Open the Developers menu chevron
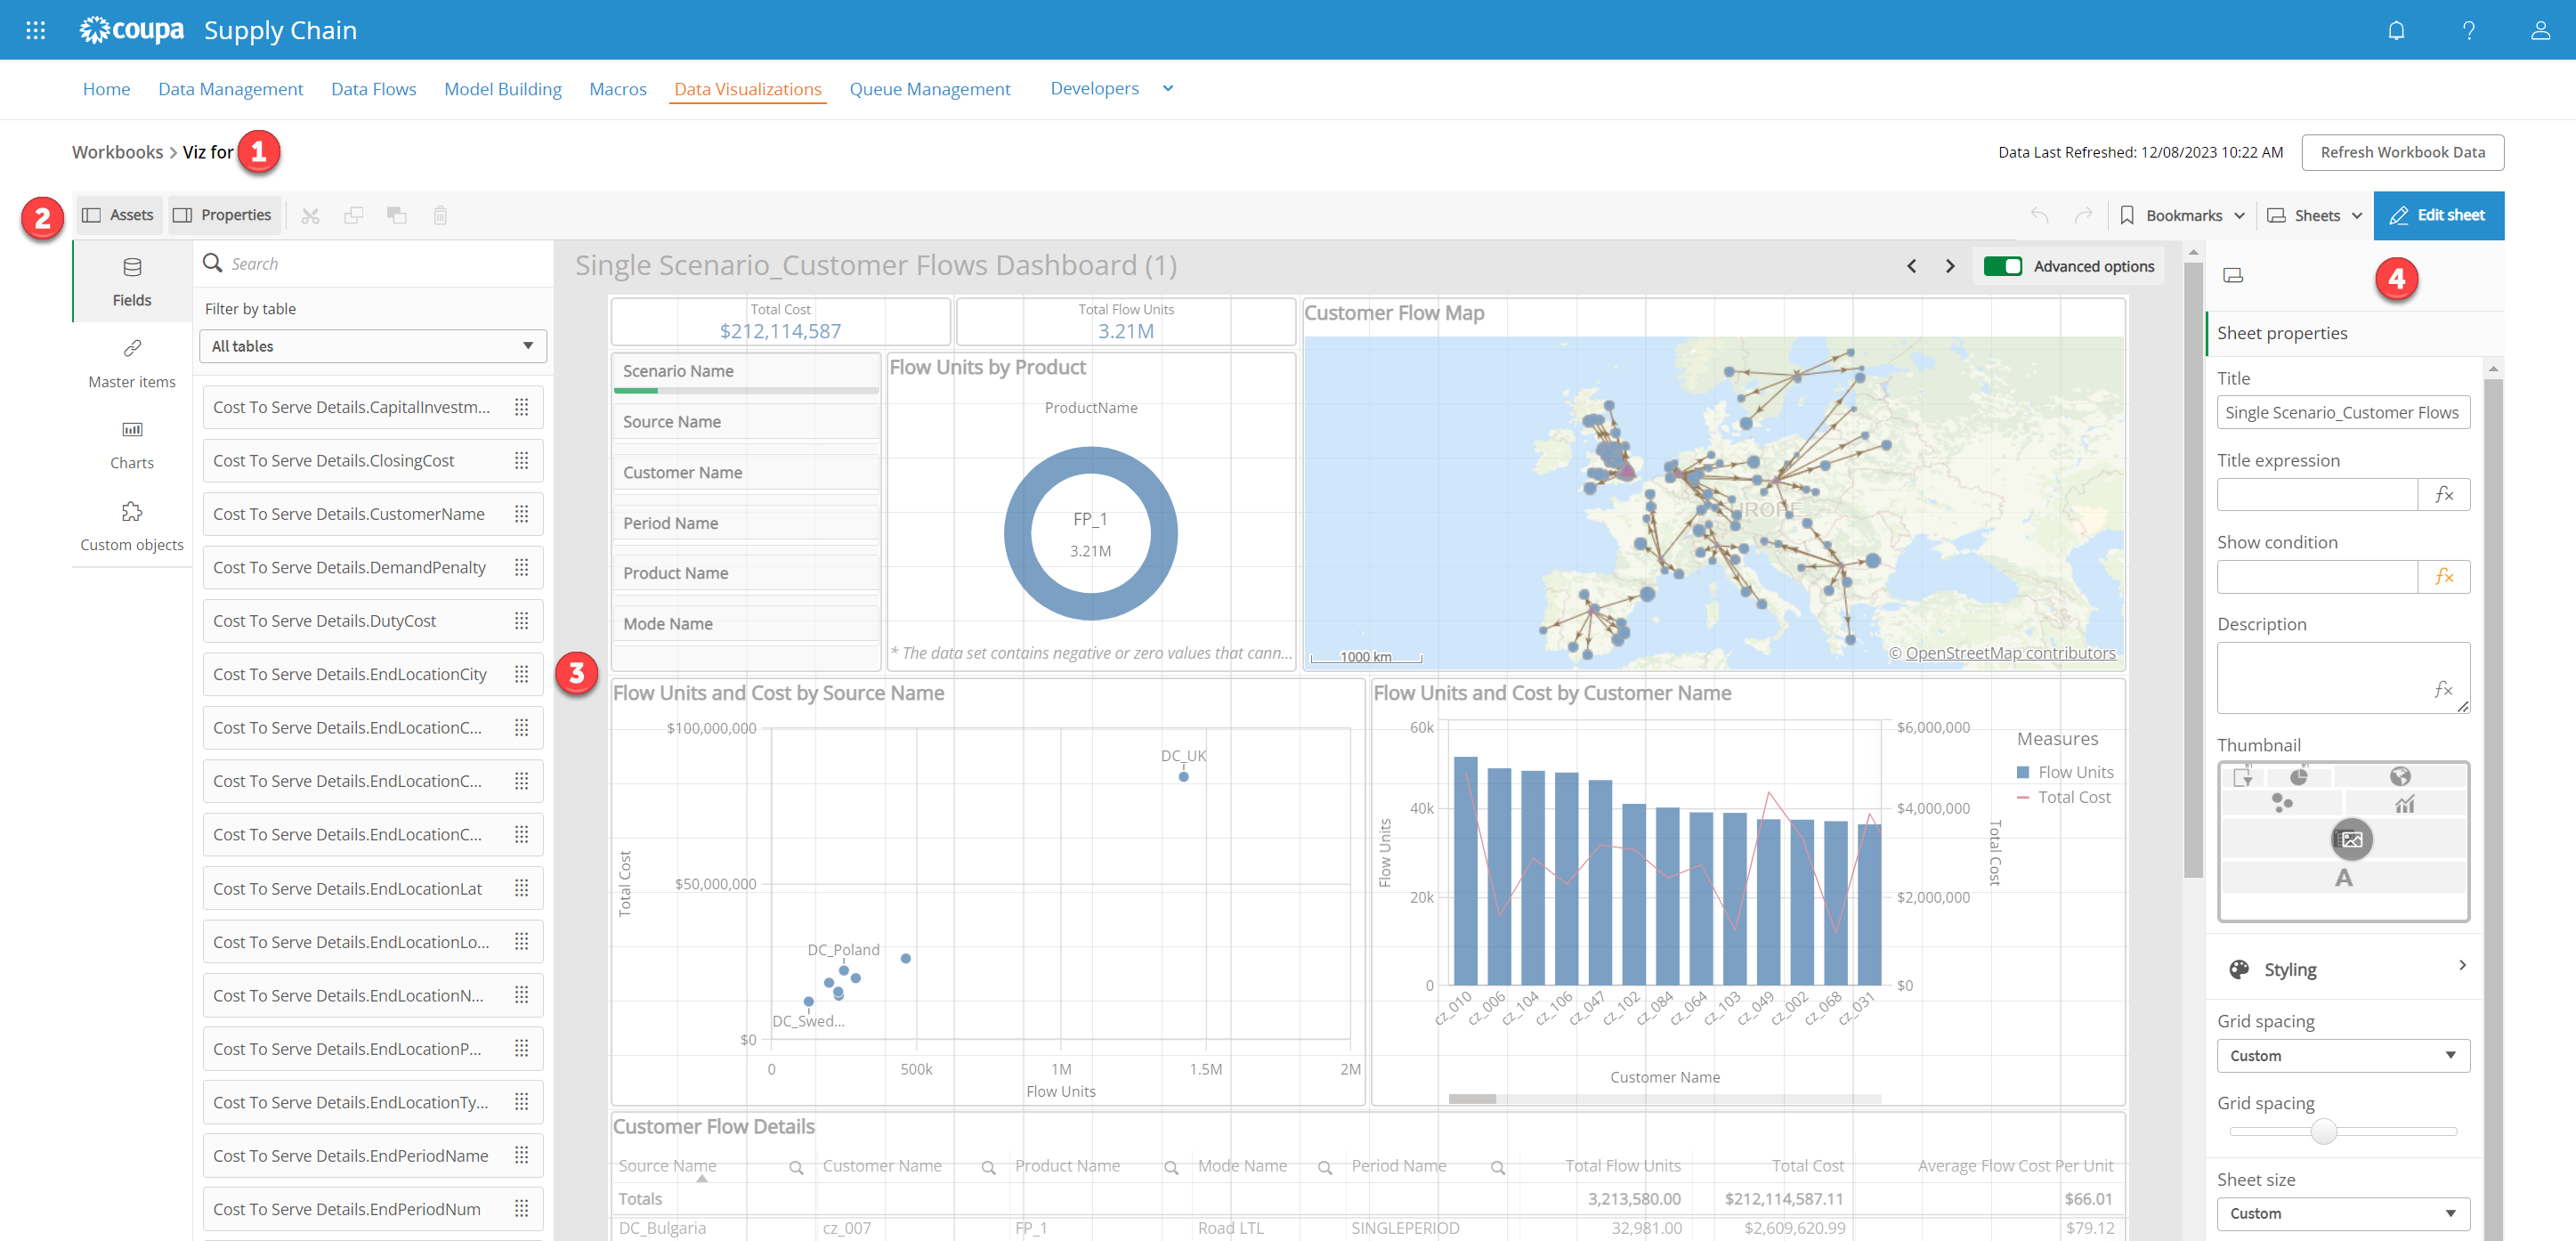The width and height of the screenshot is (2576, 1241). point(1167,88)
